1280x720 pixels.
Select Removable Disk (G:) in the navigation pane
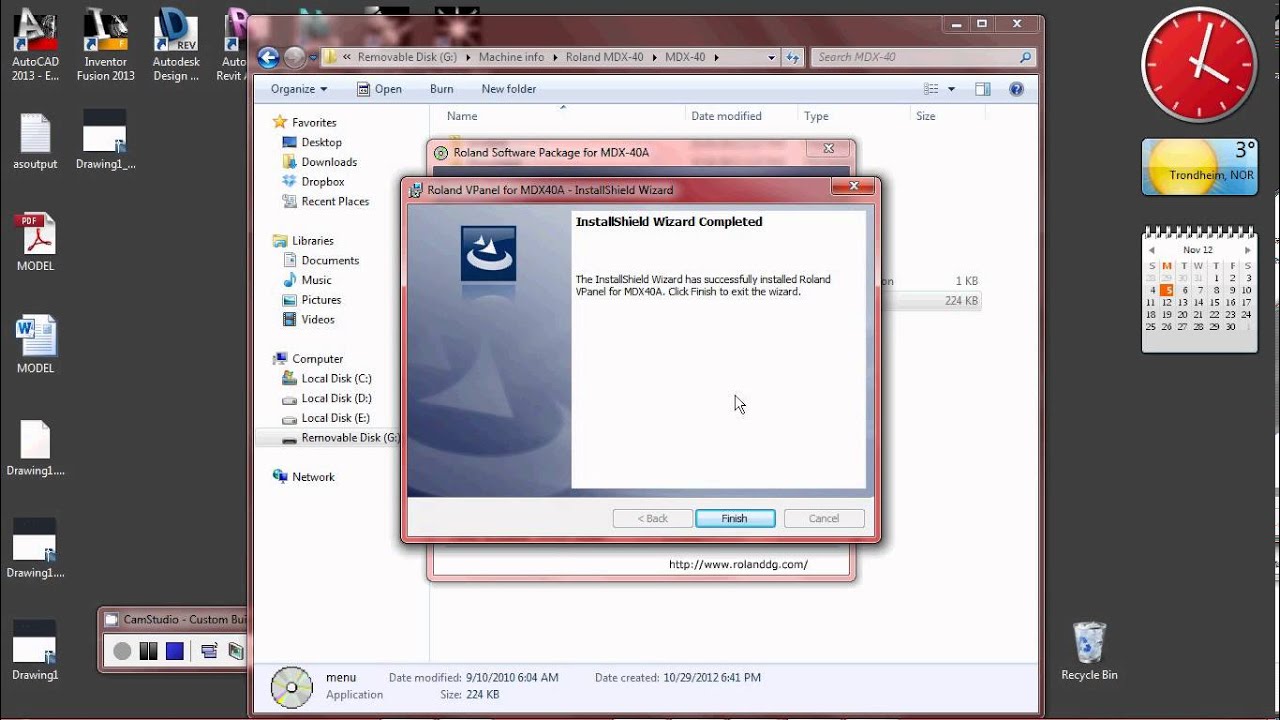tap(341, 438)
